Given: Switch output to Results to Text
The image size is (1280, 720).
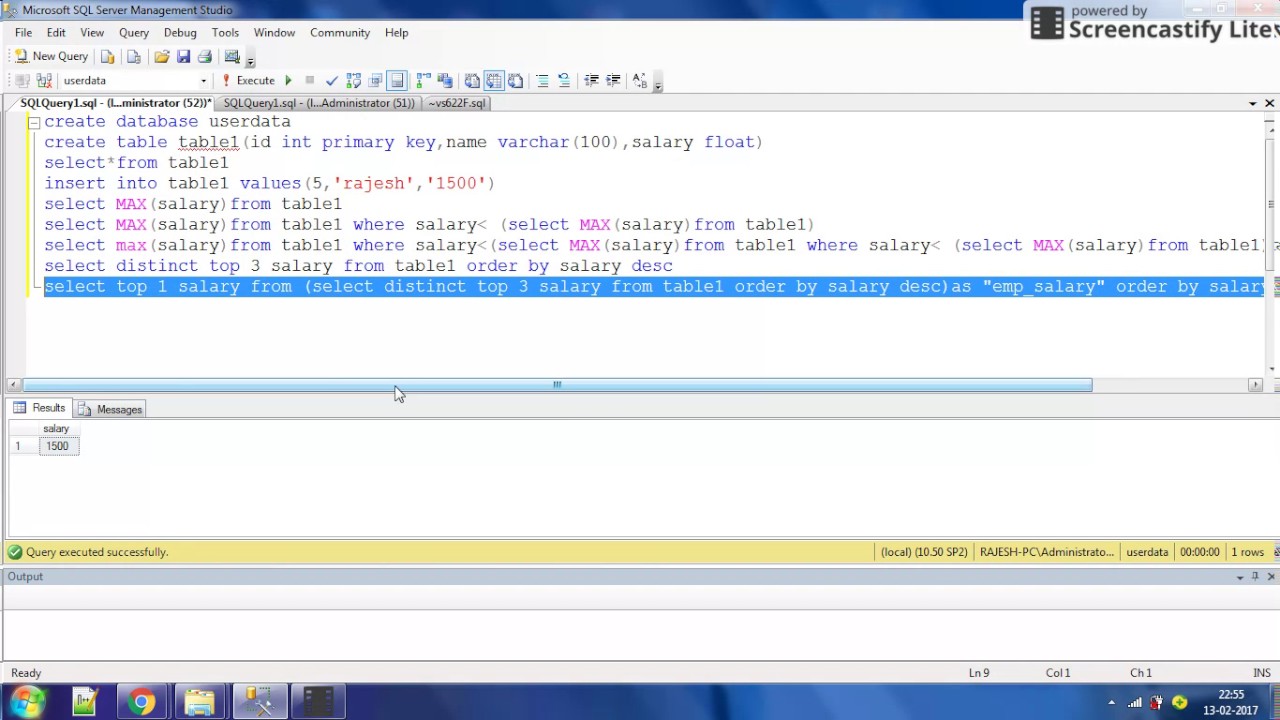Looking at the screenshot, I should click(472, 81).
